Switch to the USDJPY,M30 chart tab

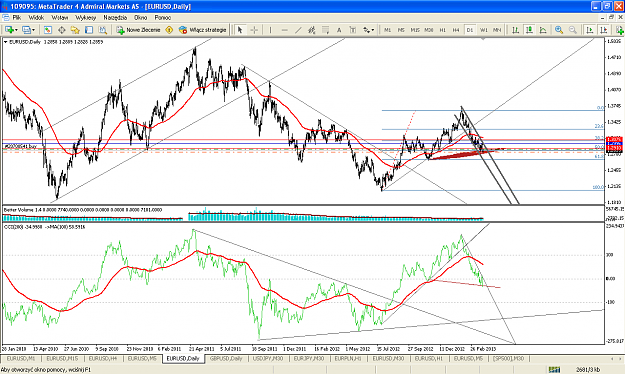pyautogui.click(x=268, y=359)
